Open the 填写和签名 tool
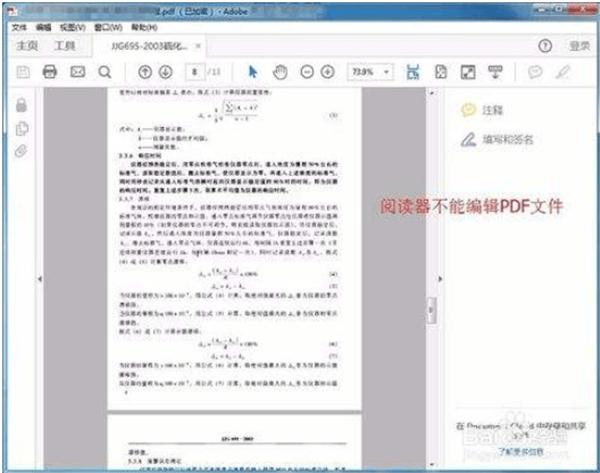Viewport: 600px width, 473px height. [497, 139]
